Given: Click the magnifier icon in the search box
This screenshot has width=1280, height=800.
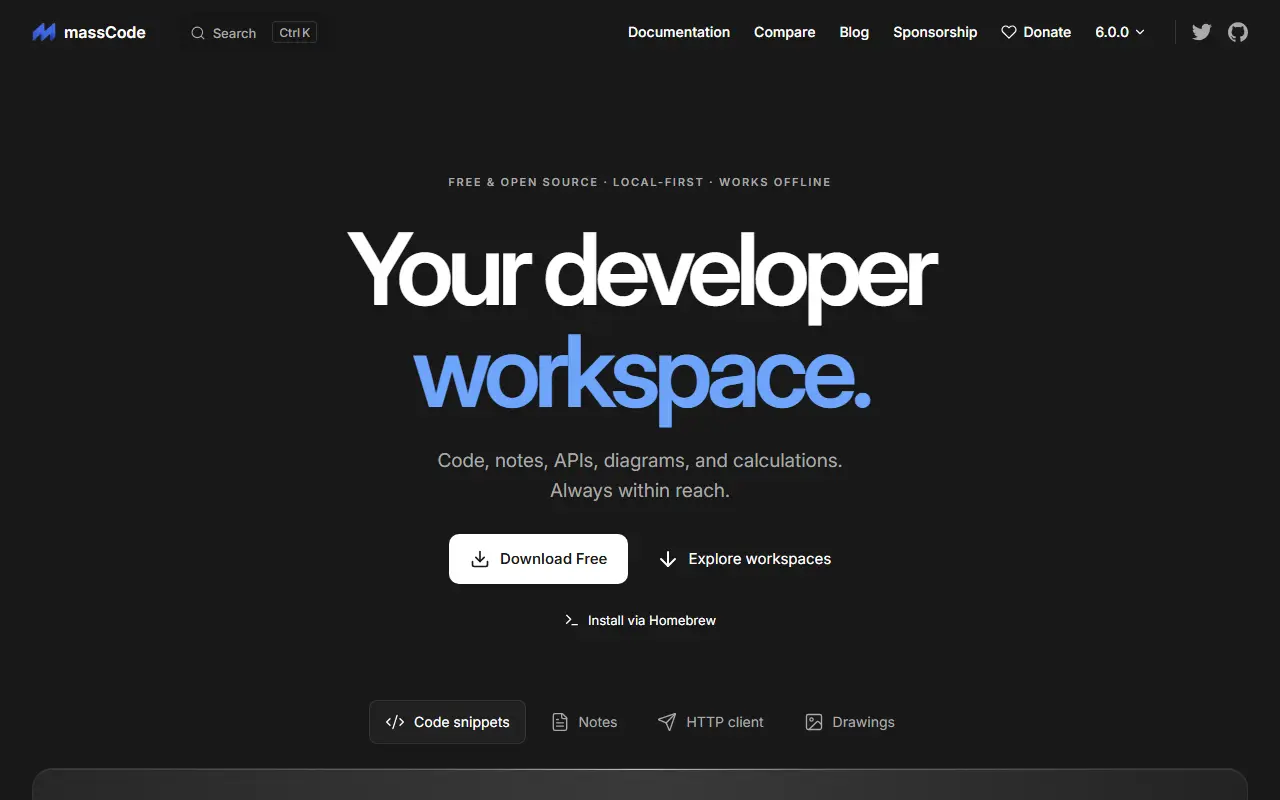Looking at the screenshot, I should click(198, 33).
